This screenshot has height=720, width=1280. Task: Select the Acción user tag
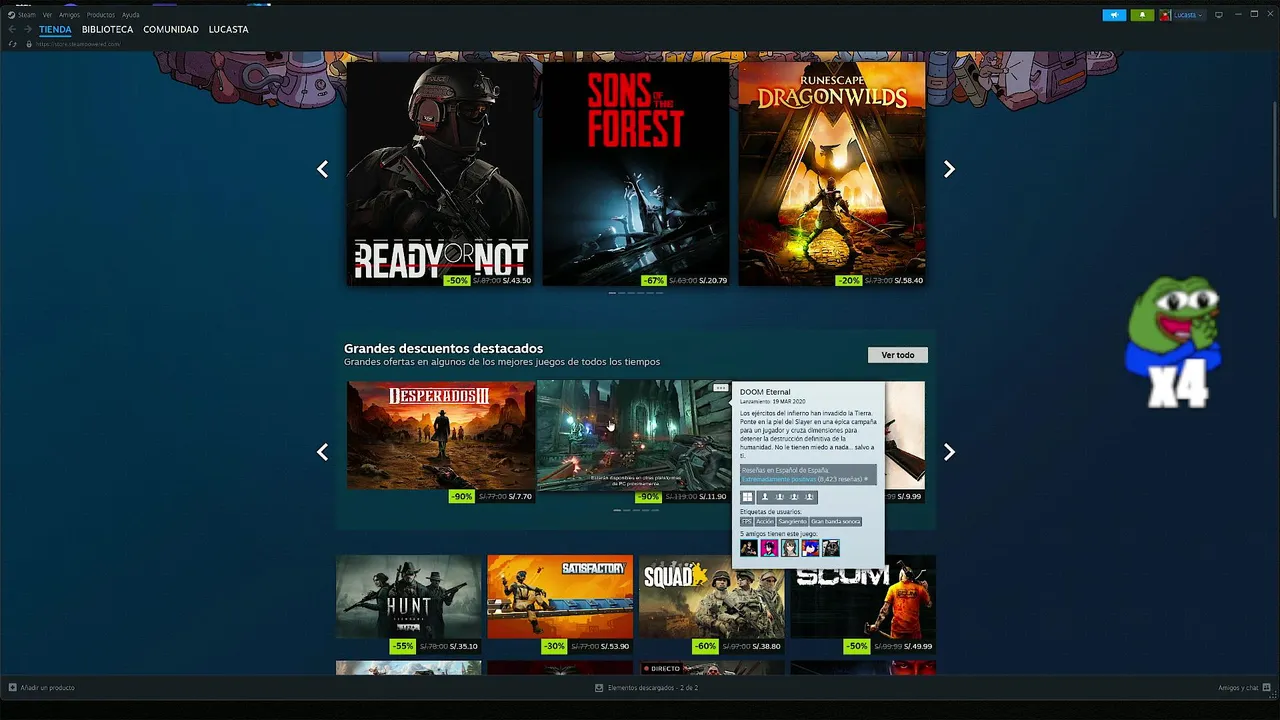(x=764, y=521)
